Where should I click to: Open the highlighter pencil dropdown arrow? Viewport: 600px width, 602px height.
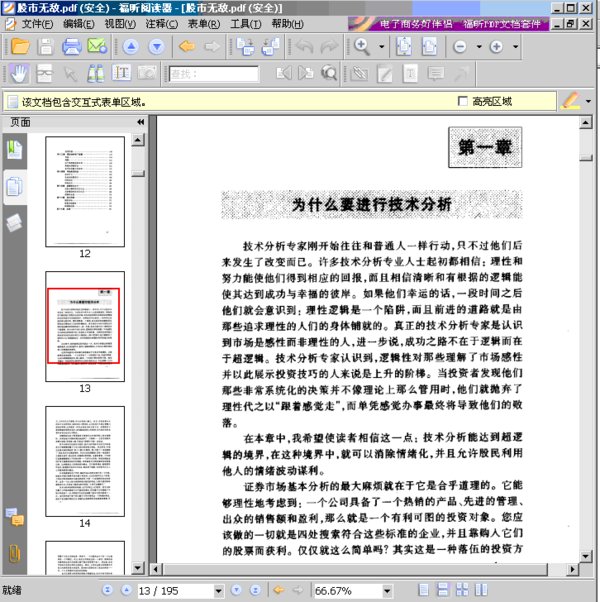[588, 101]
